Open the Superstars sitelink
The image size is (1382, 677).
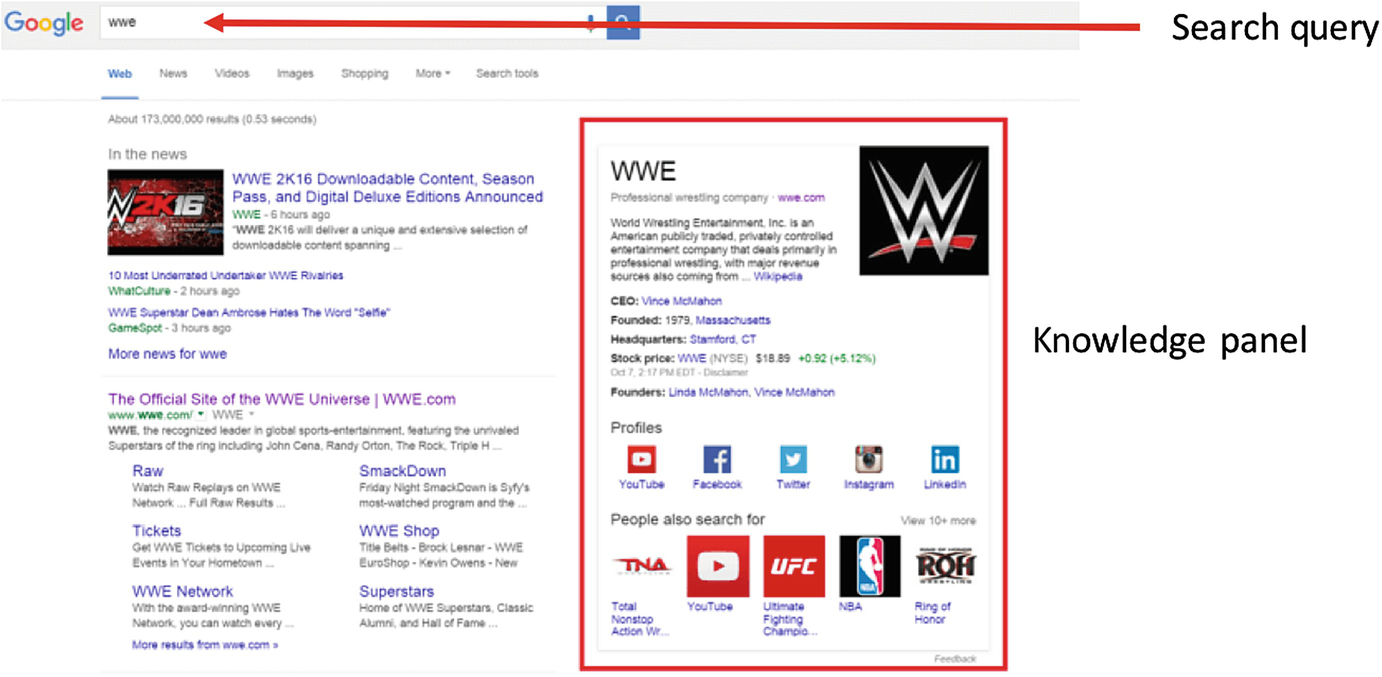(x=397, y=592)
